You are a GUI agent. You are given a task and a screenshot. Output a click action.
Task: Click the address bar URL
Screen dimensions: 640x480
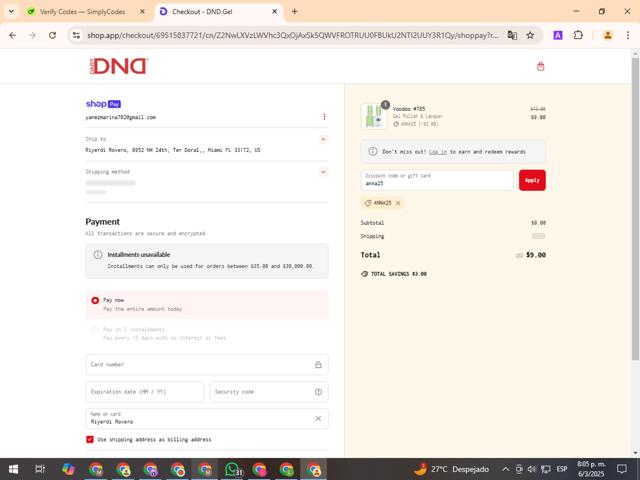(293, 36)
